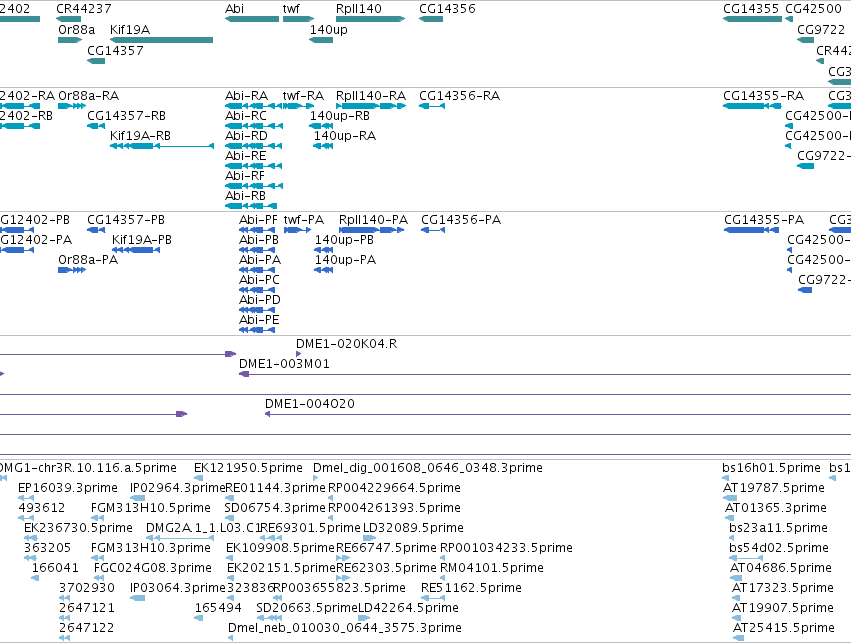Select EST LD42264.5prime

pos(364,618)
